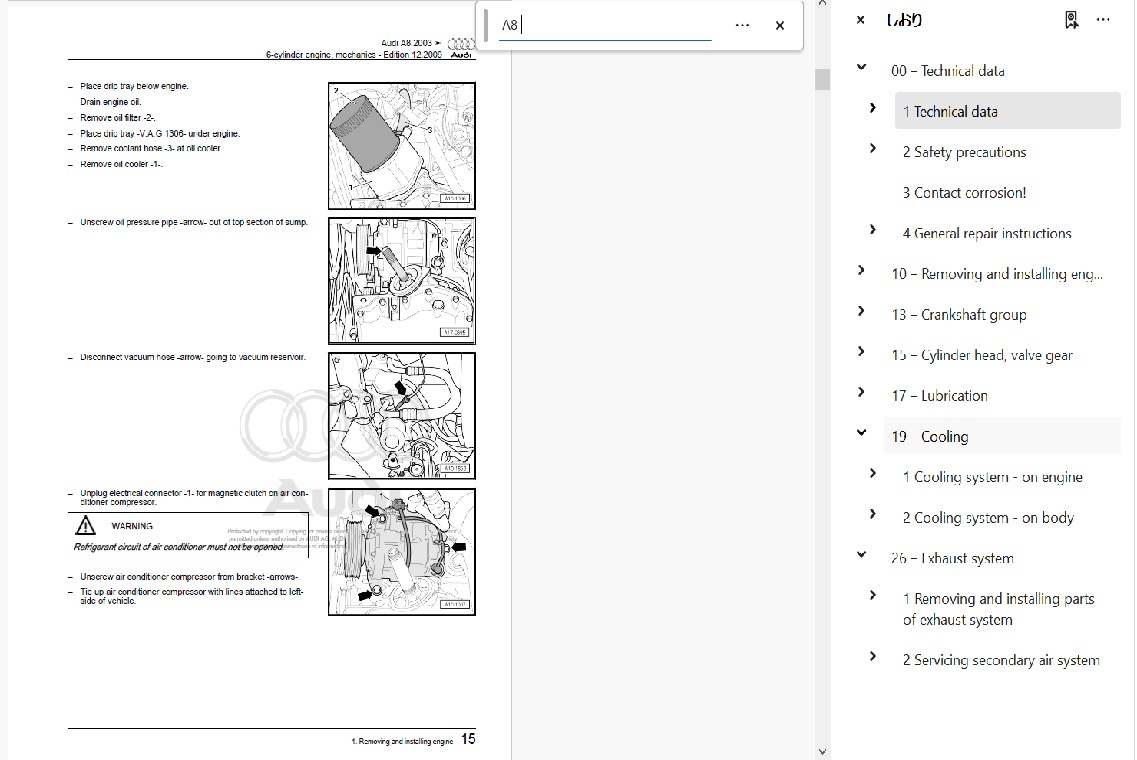This screenshot has width=1137, height=760.
Task: Expand the 13 – Crankshaft group section
Action: point(861,310)
